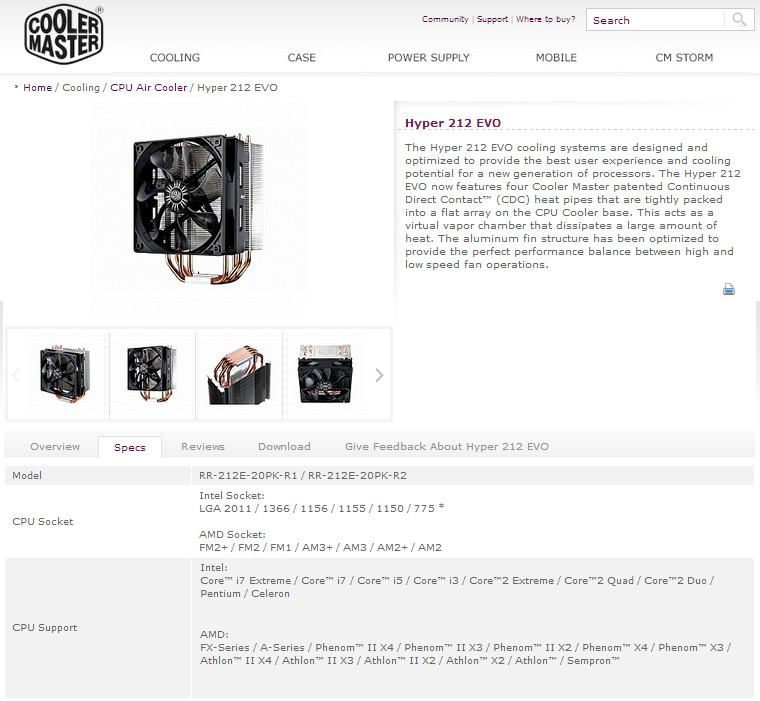Open the POWER SUPPLY menu
Viewport: 760px width, 701px height.
pos(428,58)
